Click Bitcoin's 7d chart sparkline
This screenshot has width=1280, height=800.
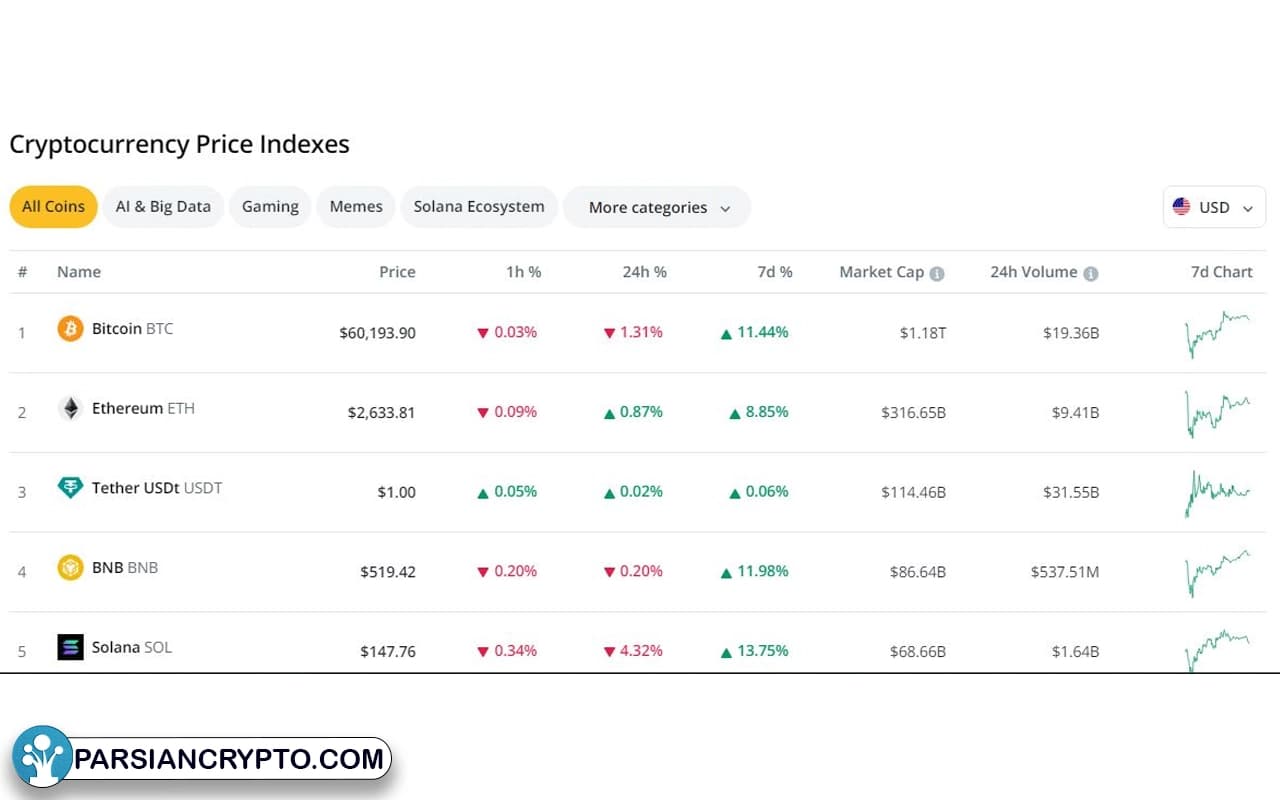click(x=1217, y=333)
